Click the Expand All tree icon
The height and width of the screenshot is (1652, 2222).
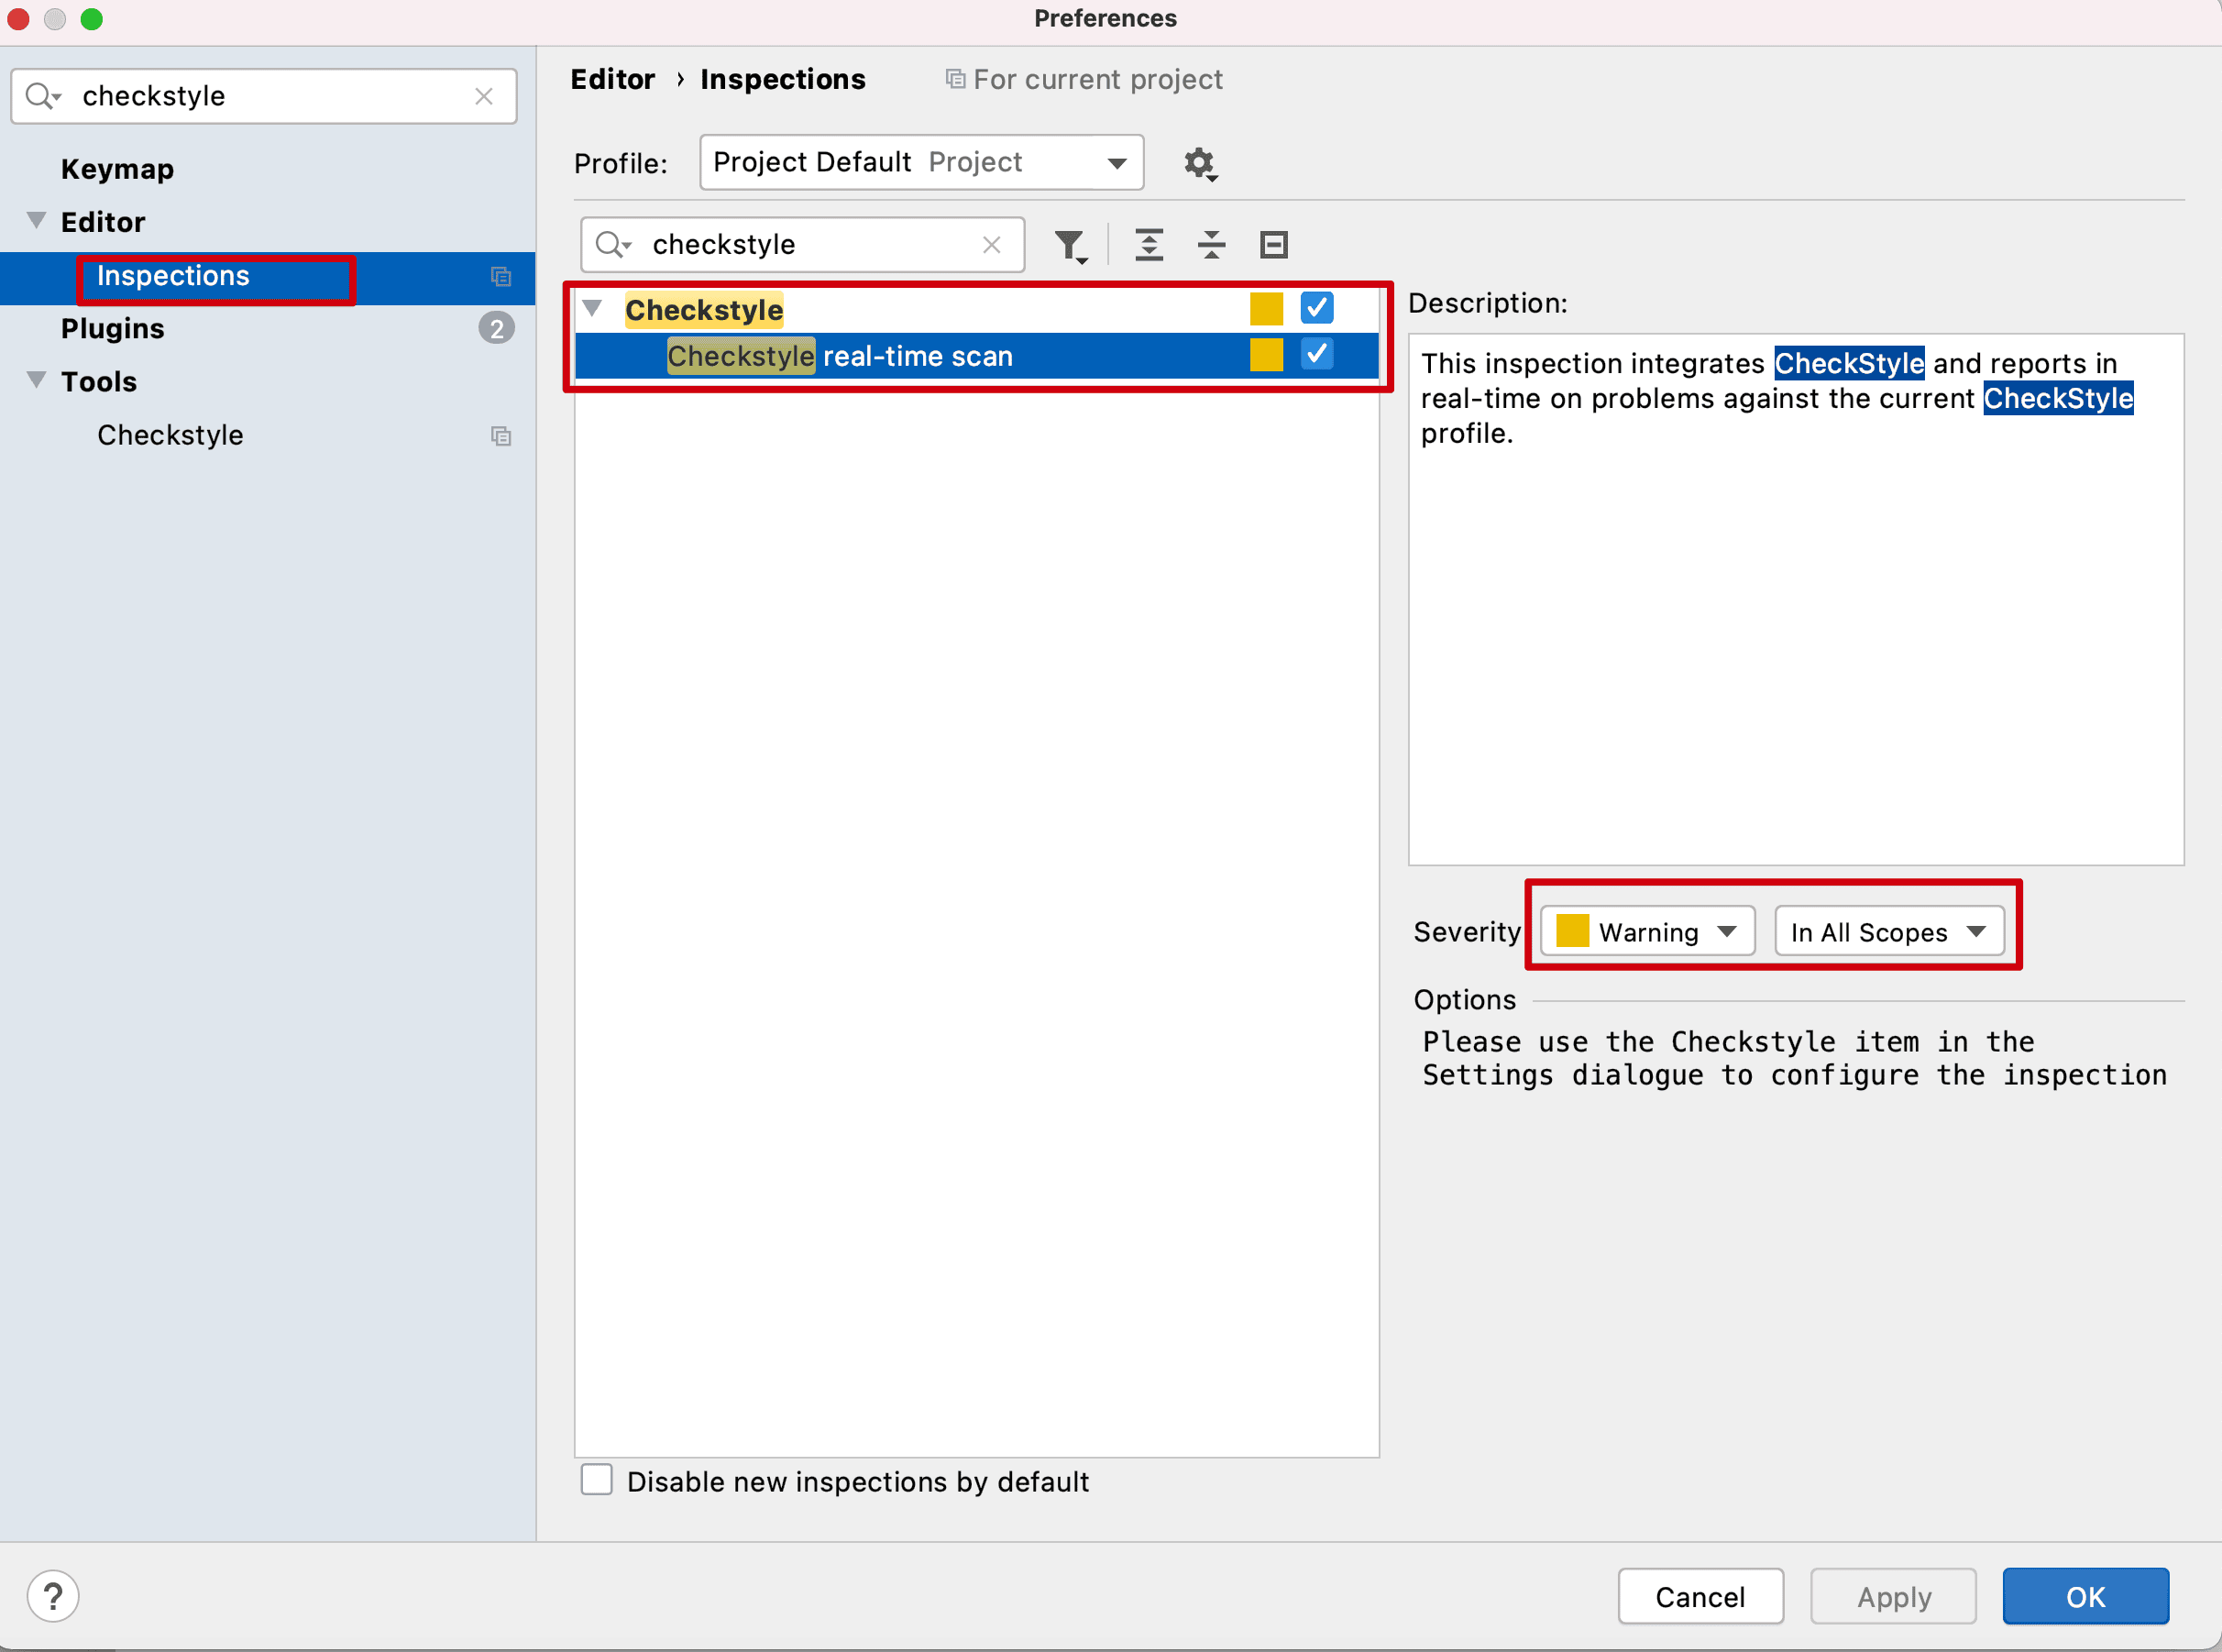pos(1149,245)
